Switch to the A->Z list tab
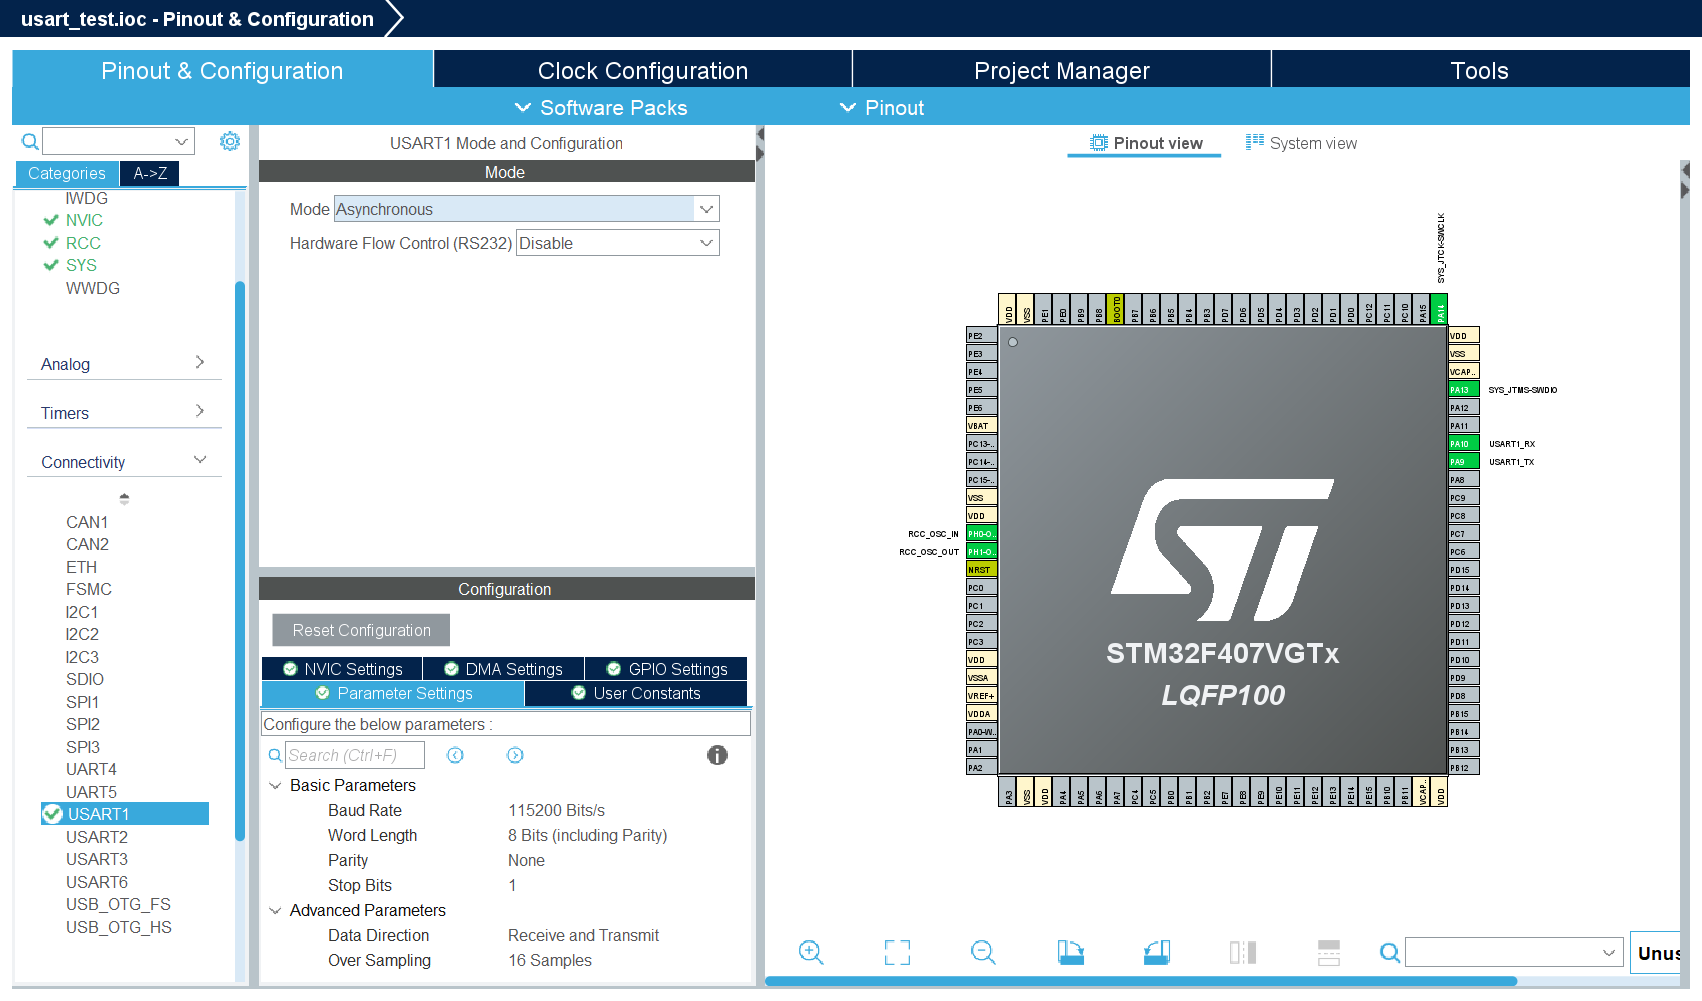Screen dimensions: 1702x1001 (150, 173)
